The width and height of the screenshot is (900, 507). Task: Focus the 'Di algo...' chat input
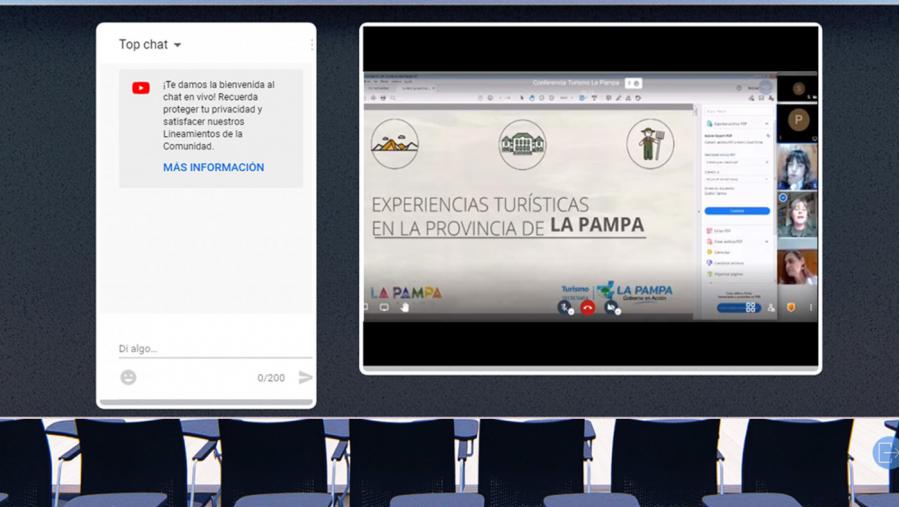[215, 349]
